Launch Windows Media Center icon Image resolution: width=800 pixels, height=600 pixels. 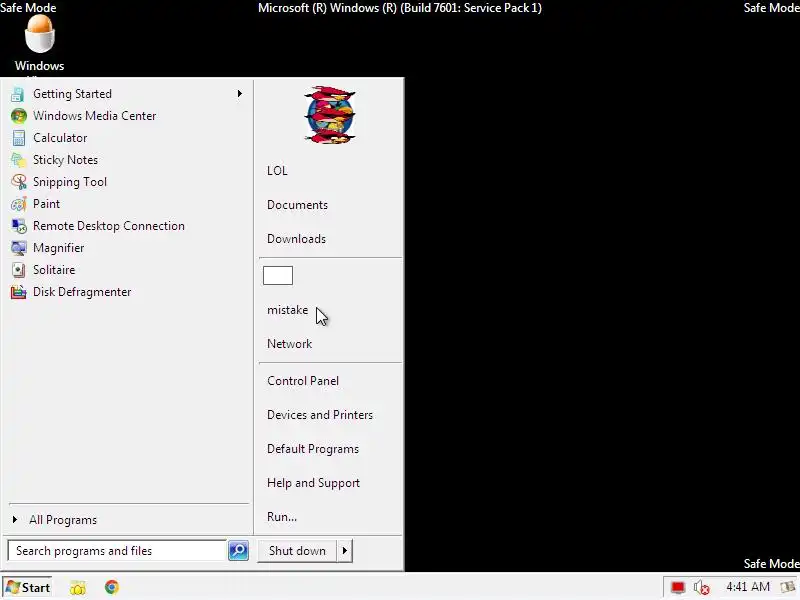[18, 116]
